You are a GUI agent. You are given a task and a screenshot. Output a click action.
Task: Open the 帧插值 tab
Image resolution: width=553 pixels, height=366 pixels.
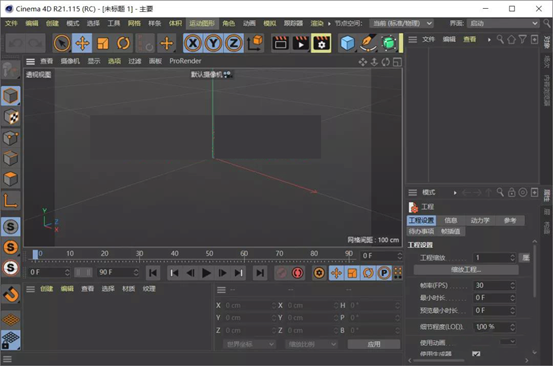coord(450,231)
